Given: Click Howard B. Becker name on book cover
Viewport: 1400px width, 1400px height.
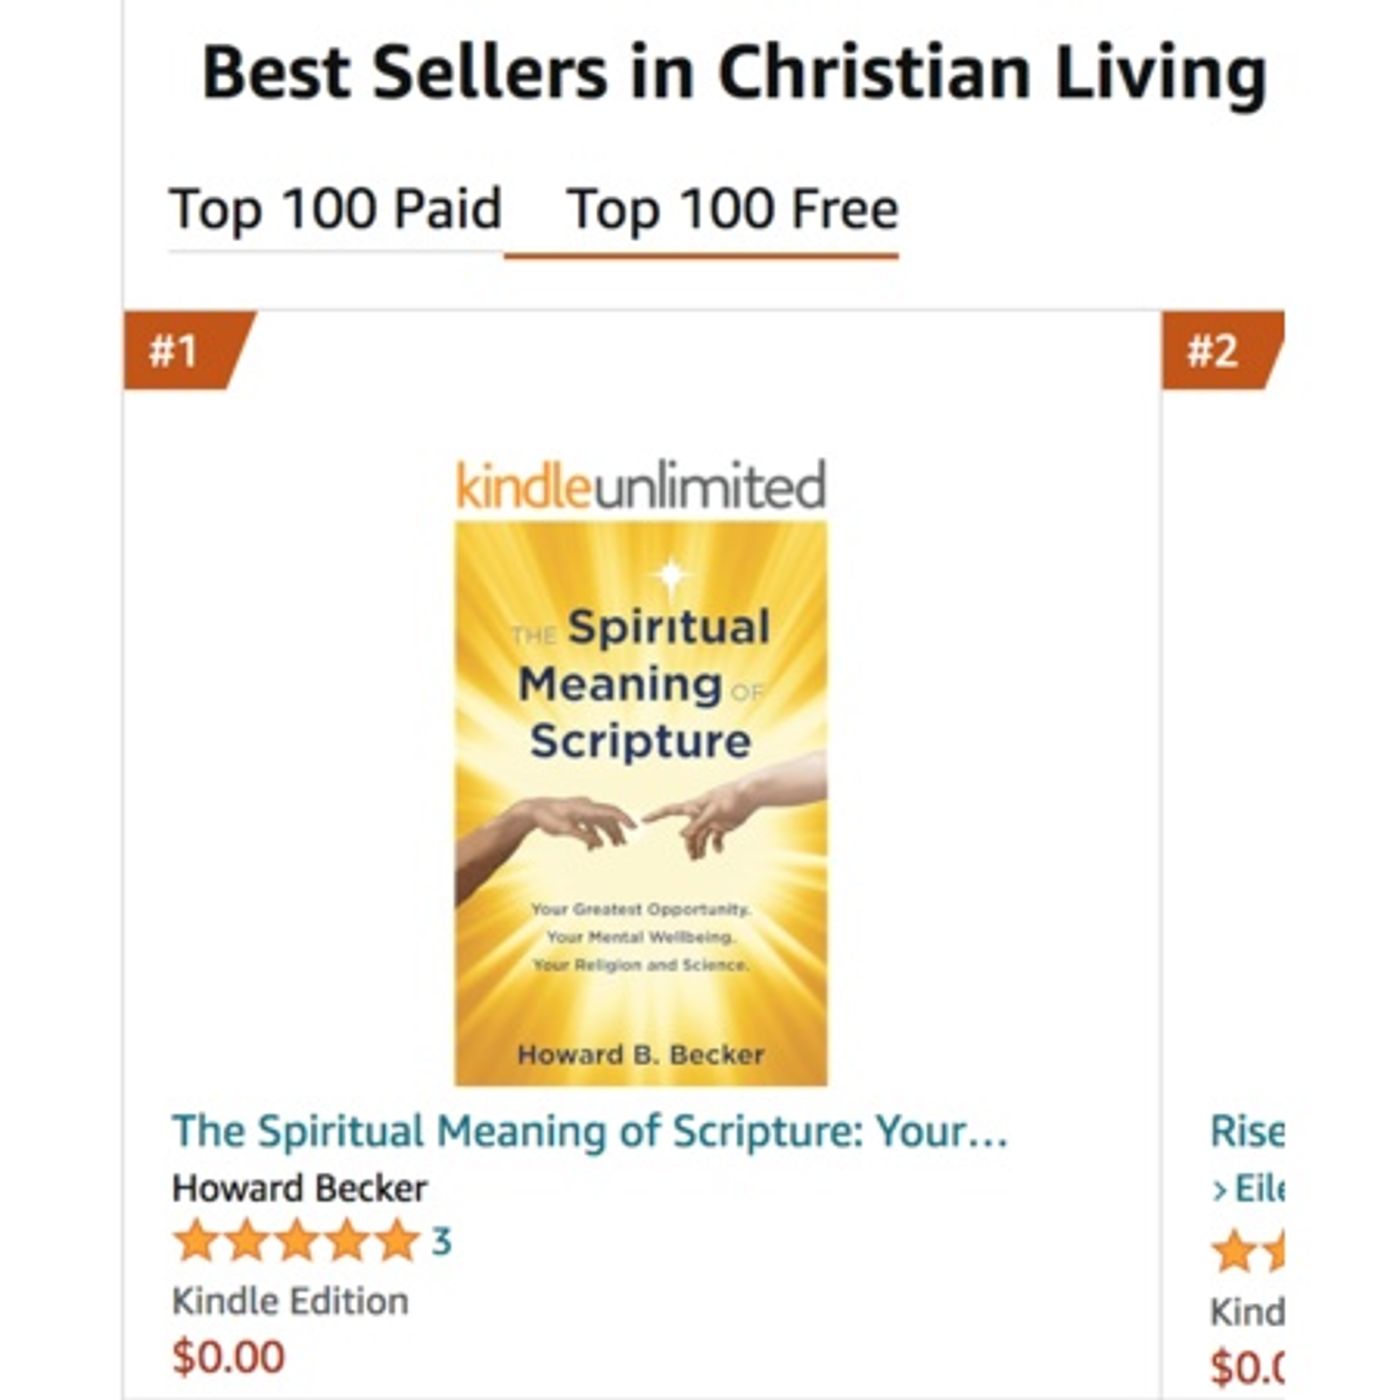Looking at the screenshot, I should (x=641, y=1054).
